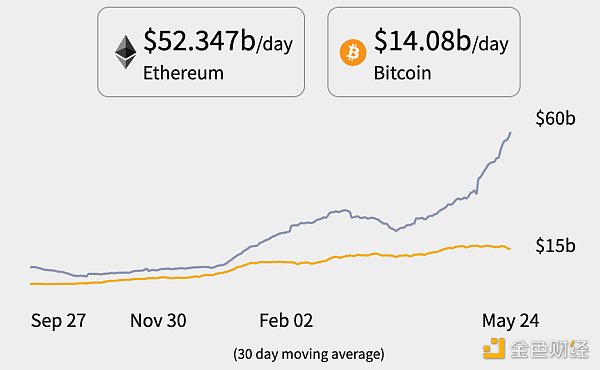Select the Bitcoin $14.08b/day card

tap(424, 52)
